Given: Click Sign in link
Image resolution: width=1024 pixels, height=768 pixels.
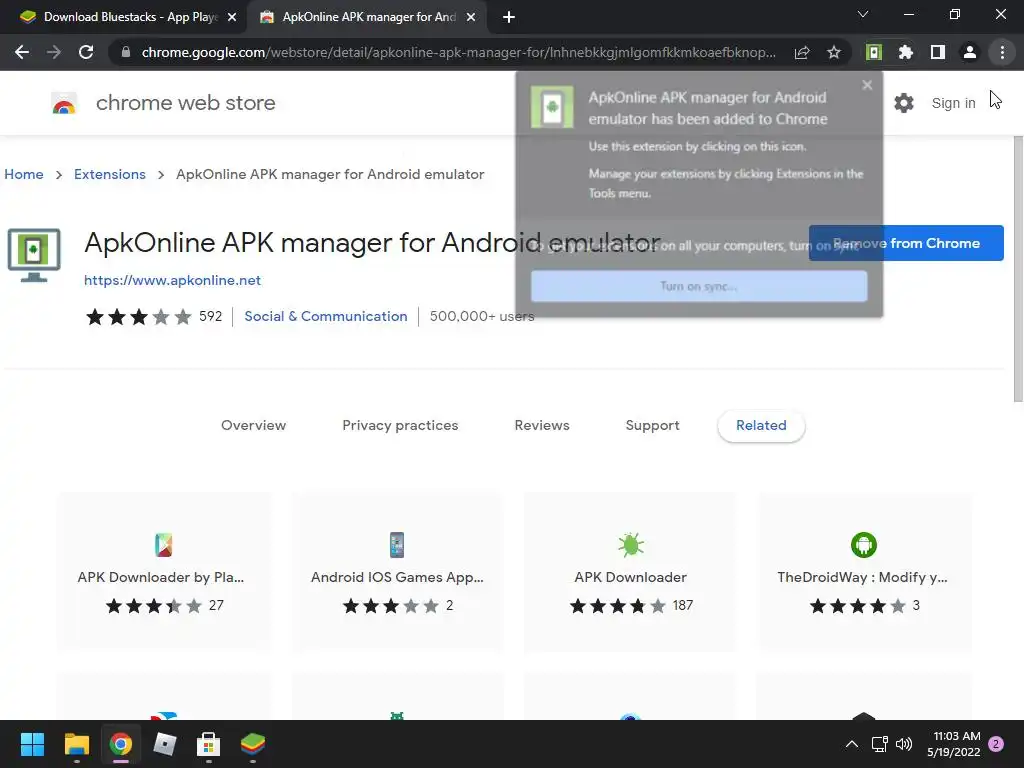Looking at the screenshot, I should tap(953, 103).
